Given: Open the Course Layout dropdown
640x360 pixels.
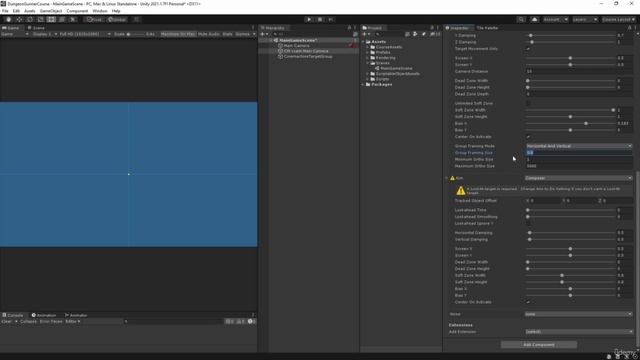Looking at the screenshot, I should [618, 19].
